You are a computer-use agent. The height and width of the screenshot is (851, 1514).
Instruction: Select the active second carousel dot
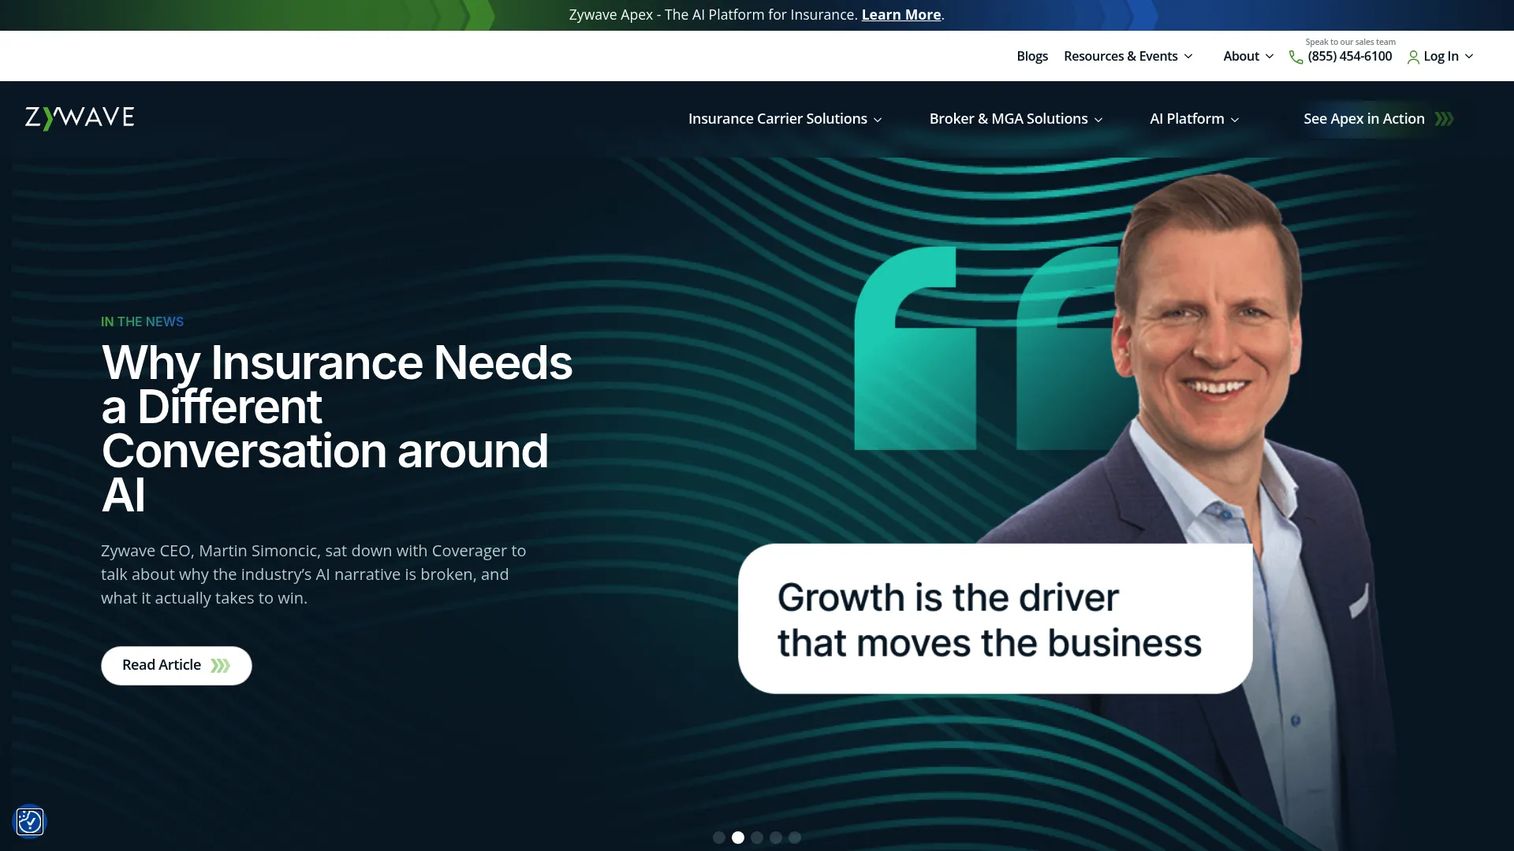coord(738,838)
